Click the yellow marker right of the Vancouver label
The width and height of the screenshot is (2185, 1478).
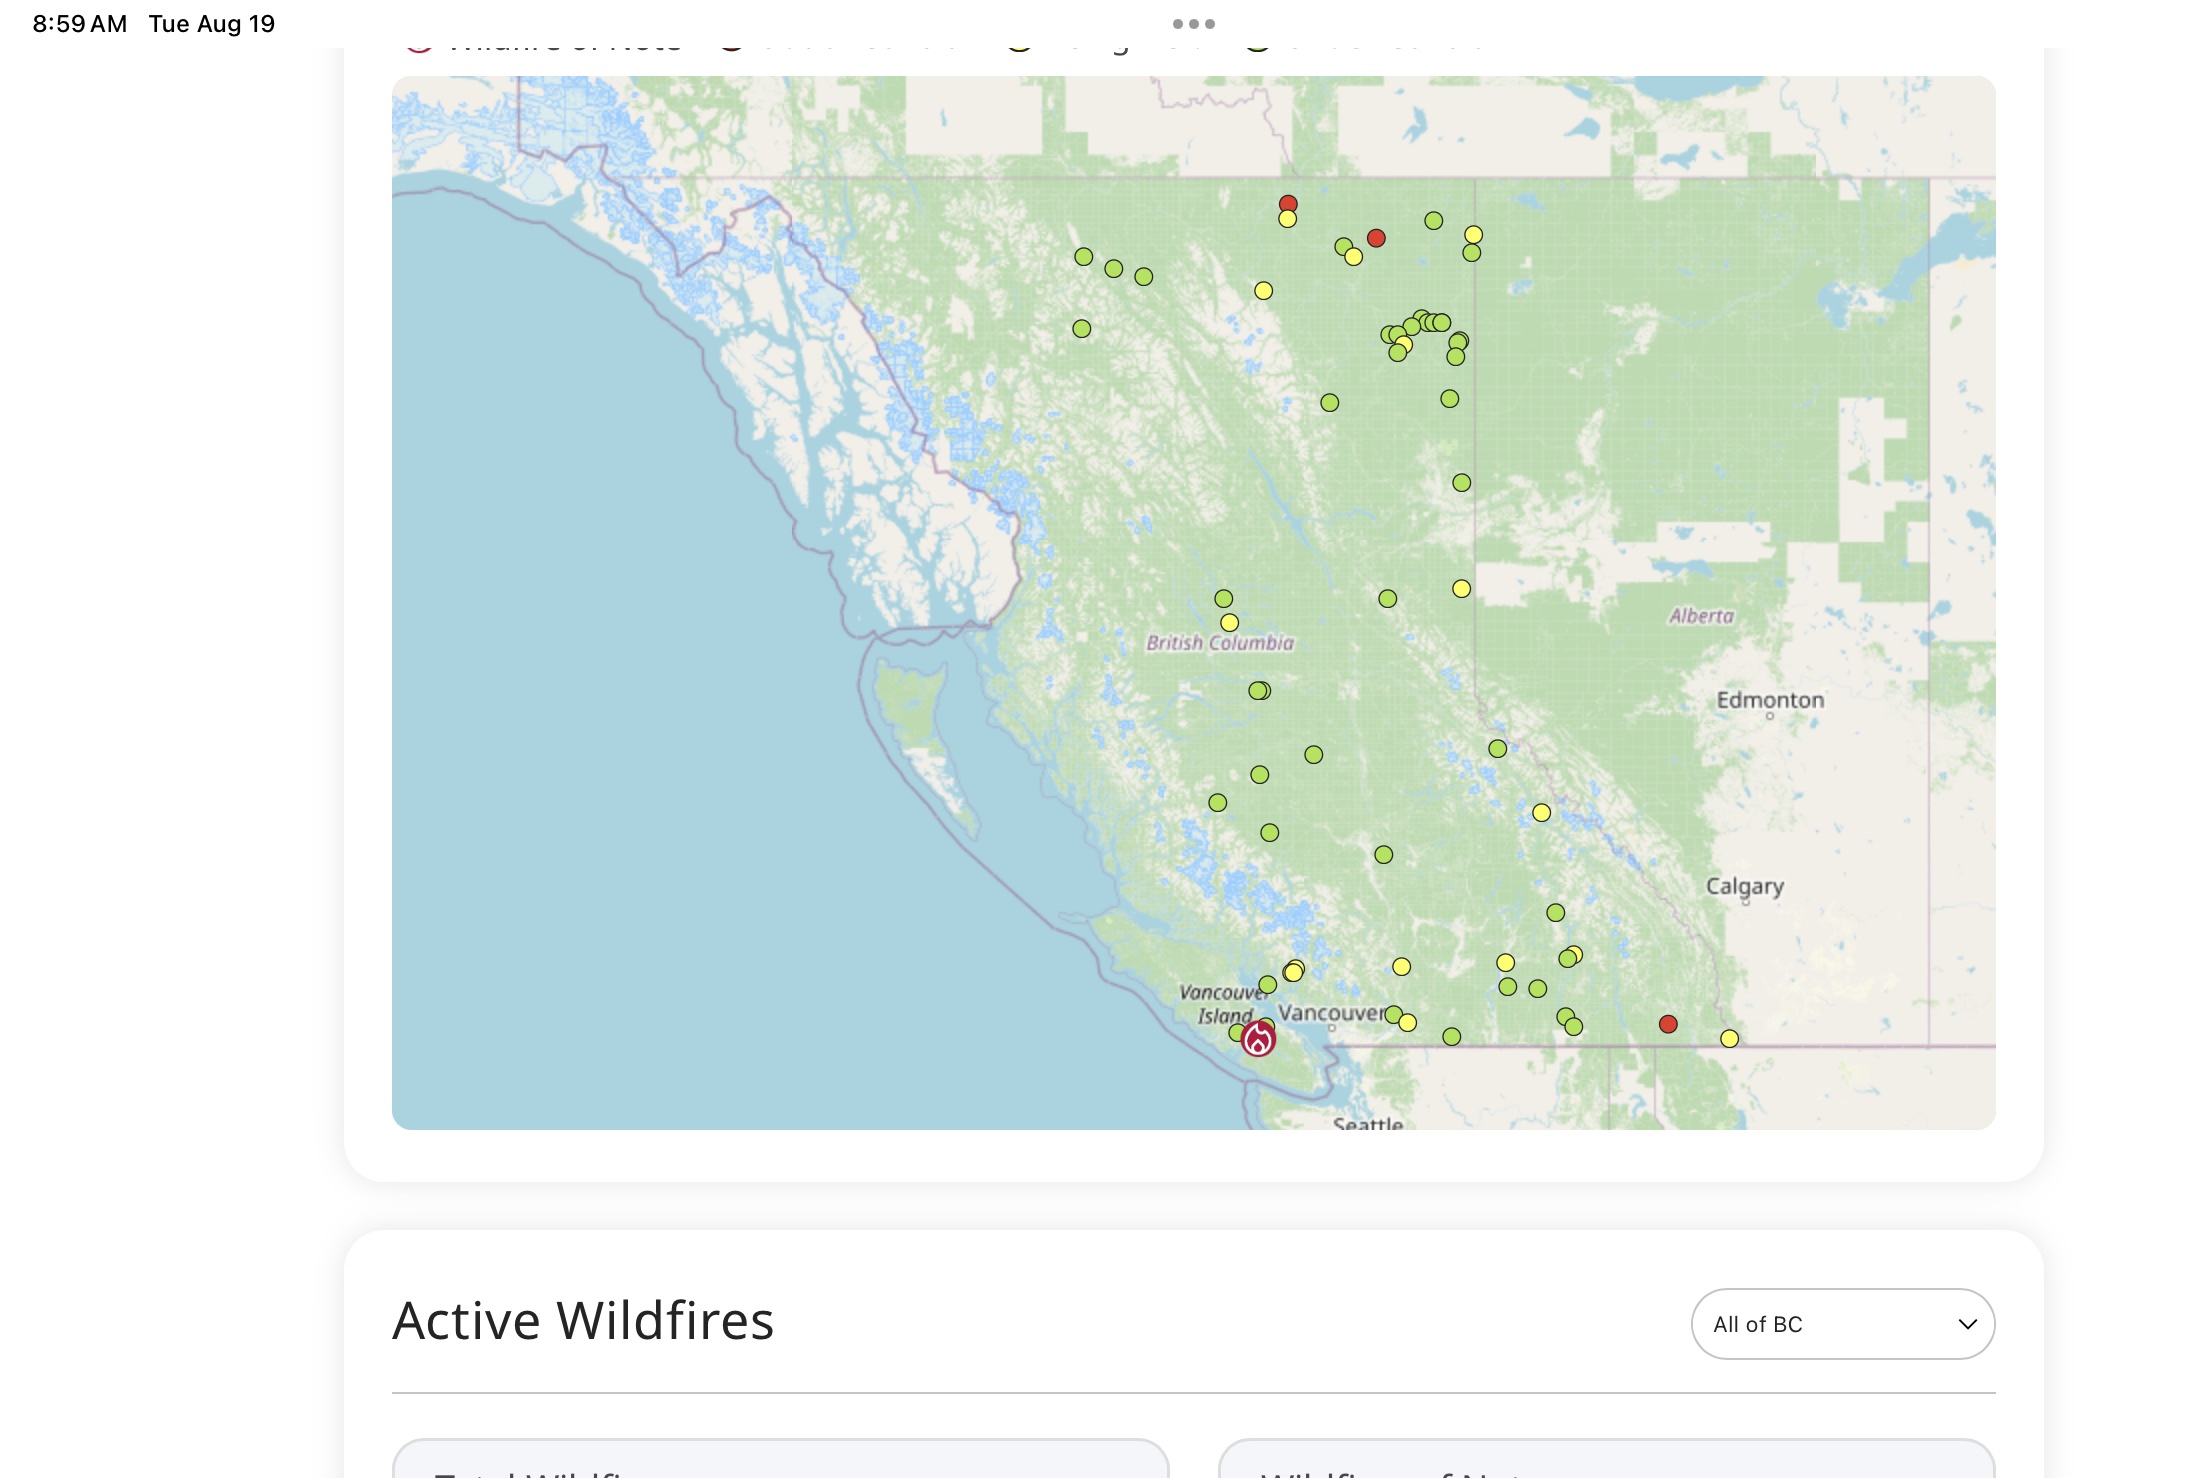tap(1408, 1023)
